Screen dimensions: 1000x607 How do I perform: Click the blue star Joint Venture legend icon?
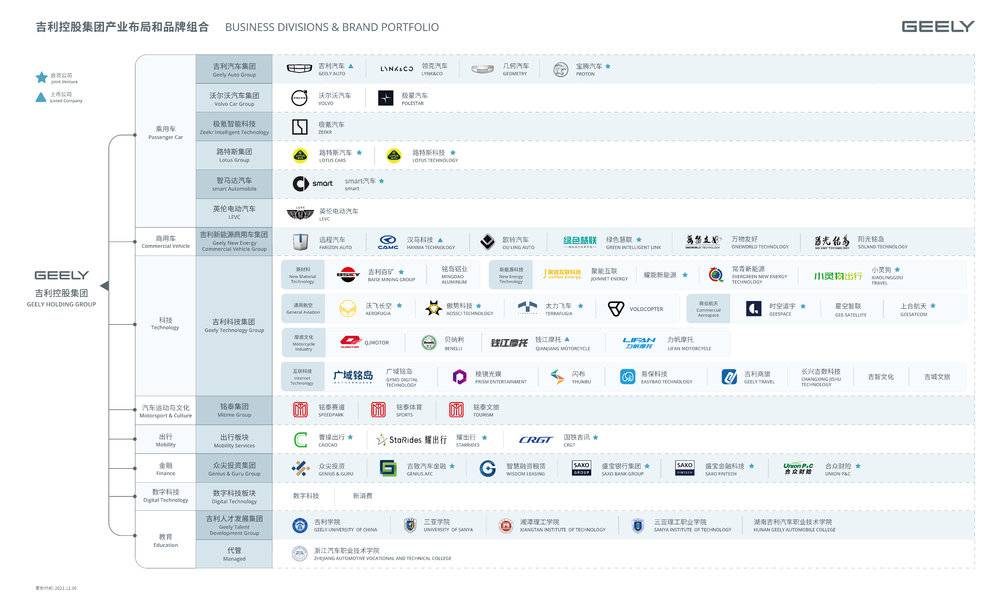click(x=41, y=78)
